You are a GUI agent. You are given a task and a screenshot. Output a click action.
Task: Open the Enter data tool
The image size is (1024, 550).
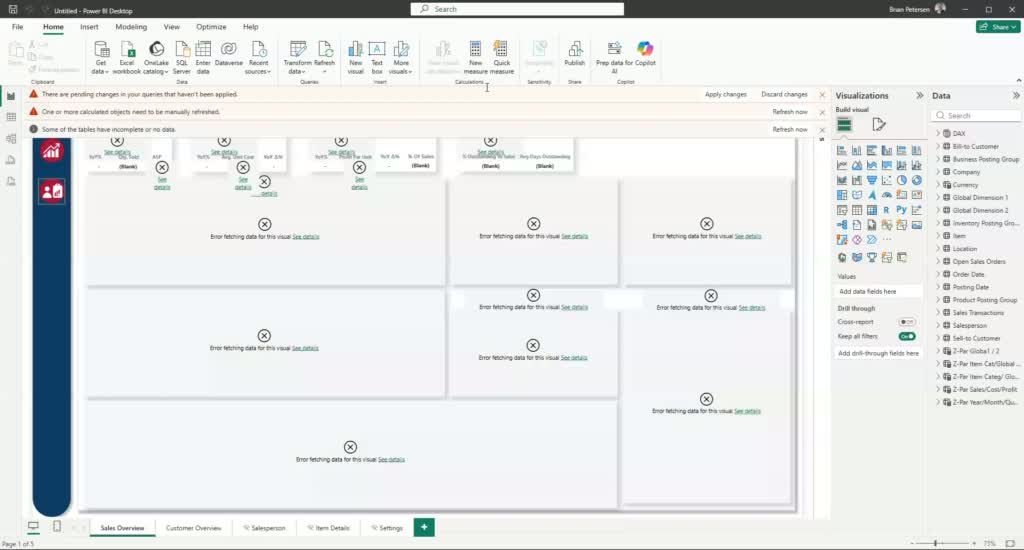203,57
